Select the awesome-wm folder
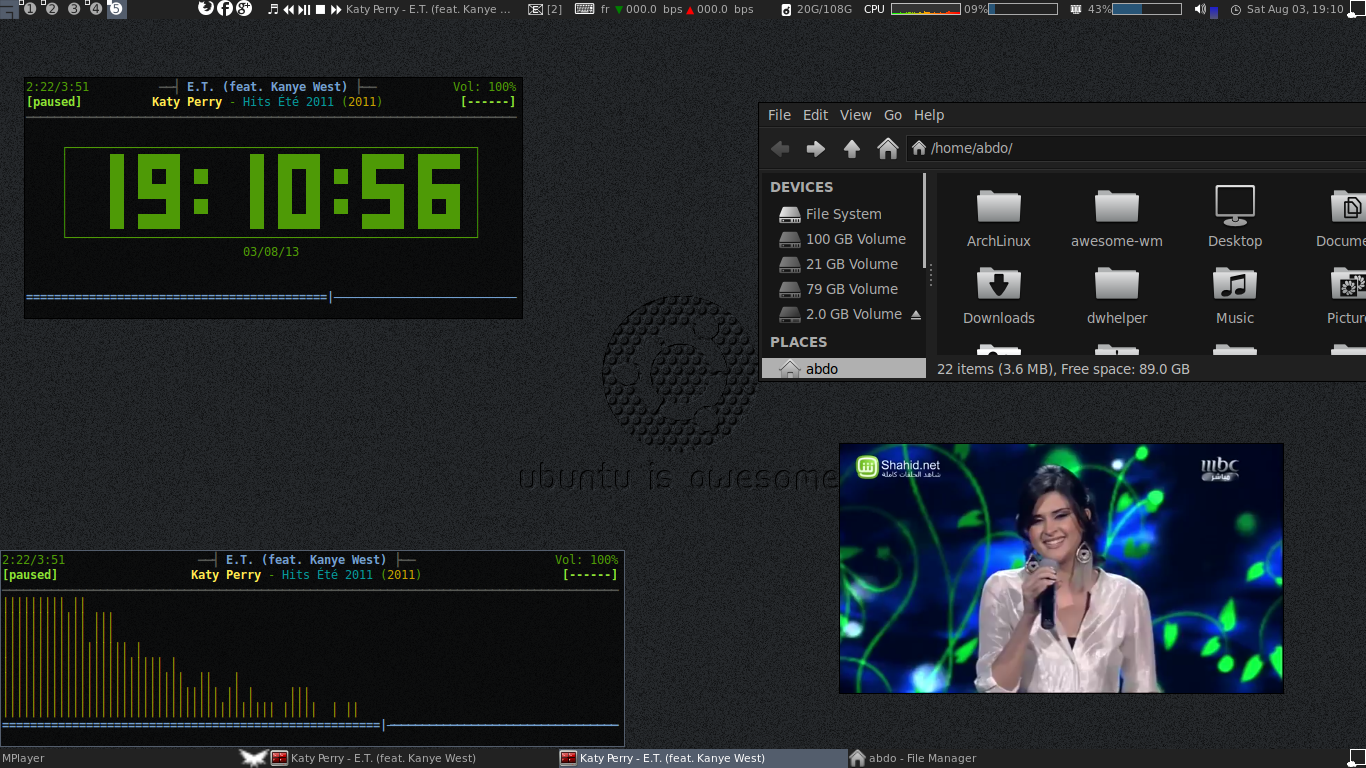This screenshot has height=768, width=1366. 1117,218
